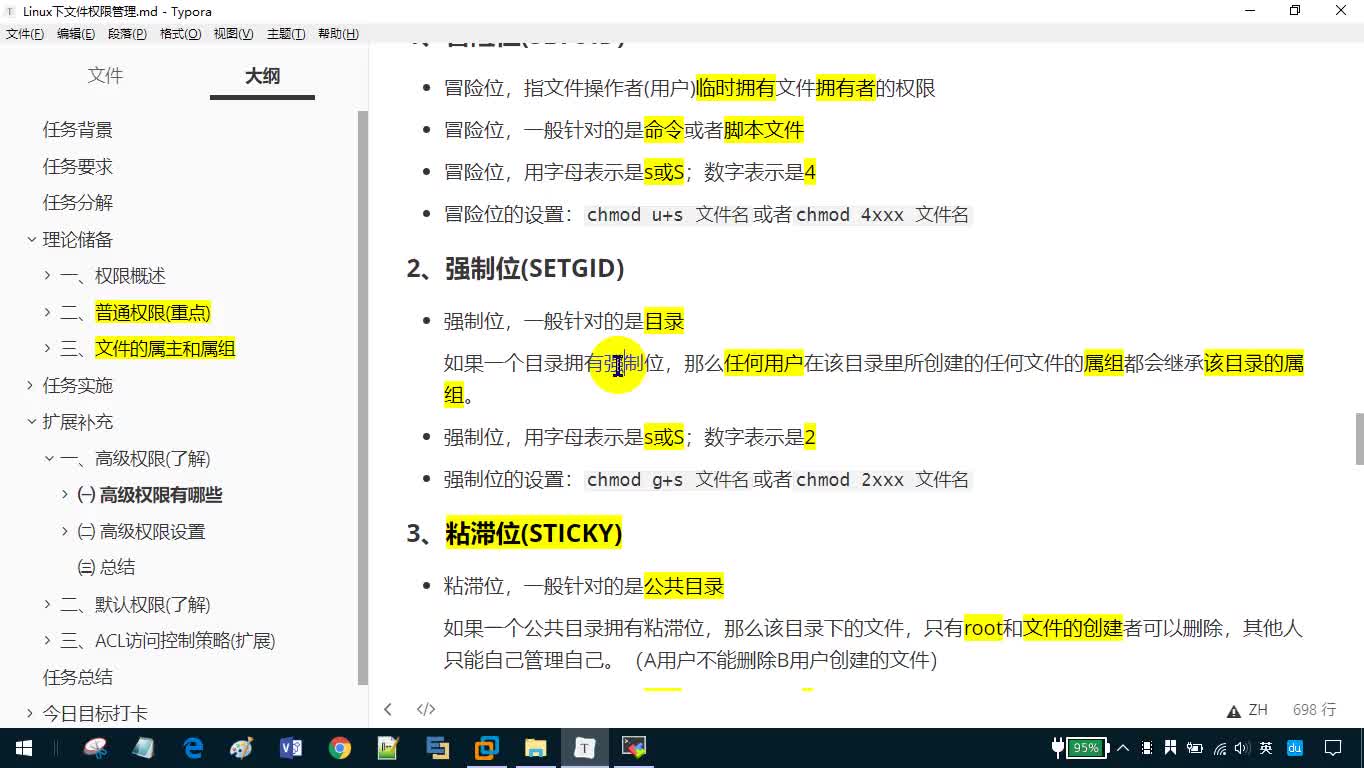Expand the 任务实施 outline section

tap(31, 385)
